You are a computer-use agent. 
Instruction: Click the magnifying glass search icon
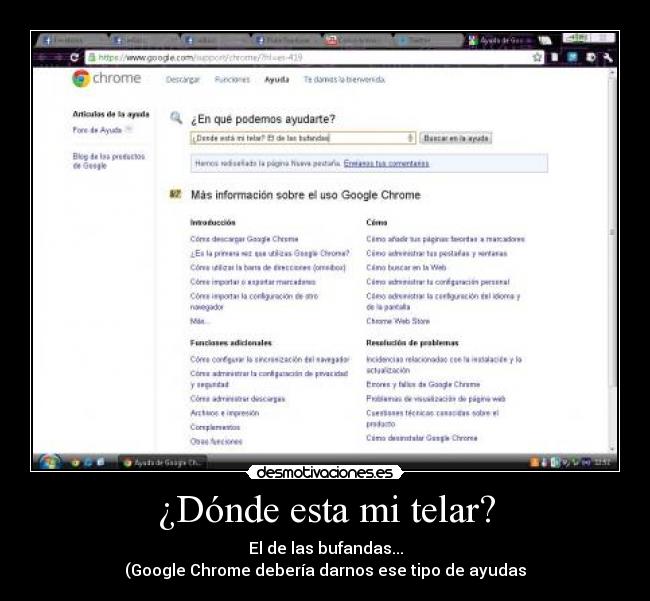pyautogui.click(x=176, y=118)
